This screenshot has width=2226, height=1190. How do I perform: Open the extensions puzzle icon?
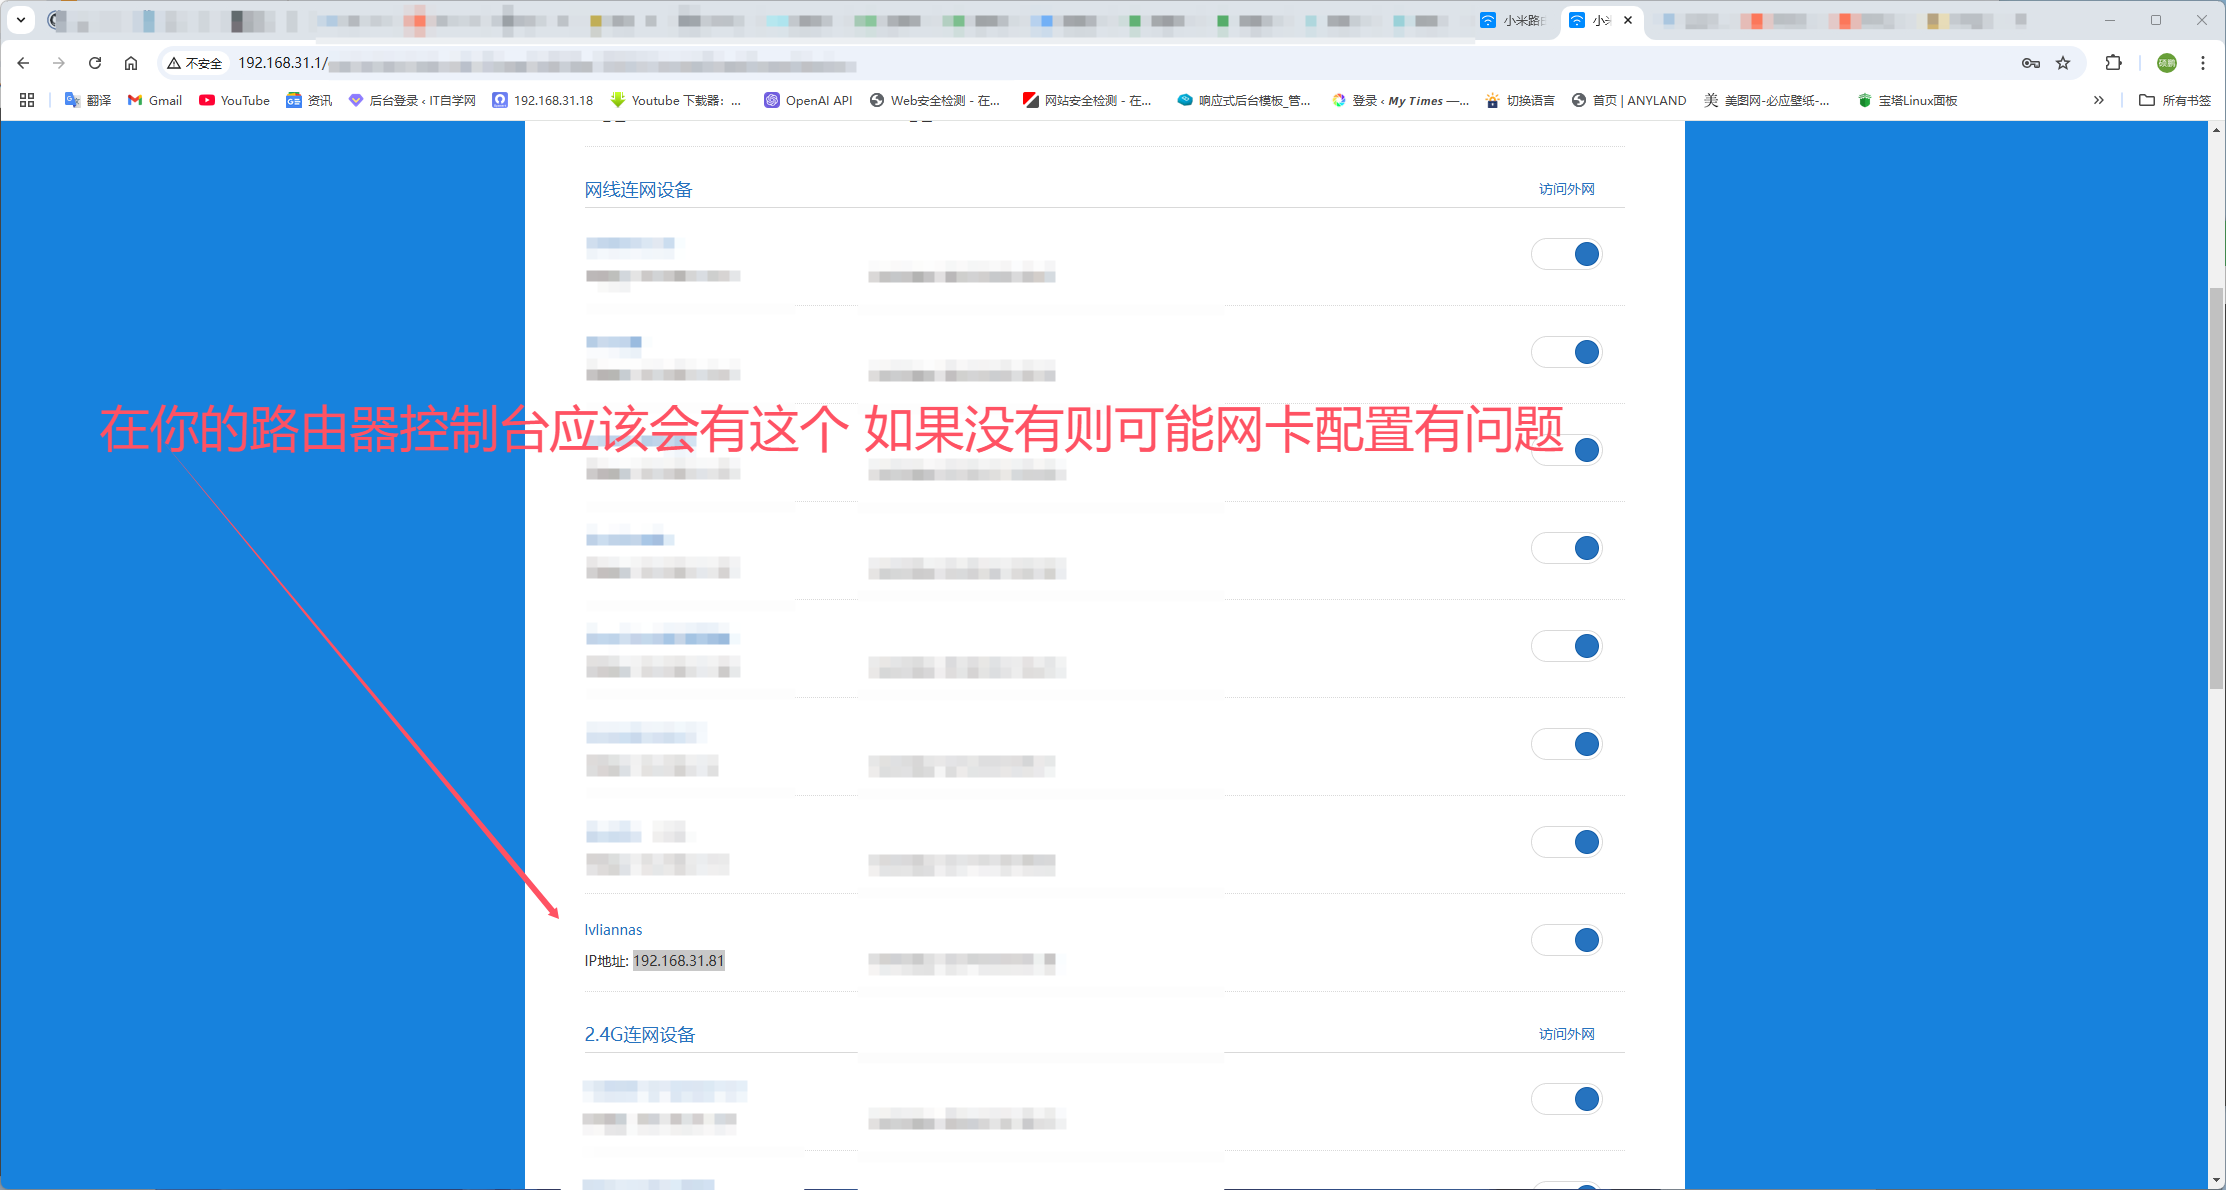coord(2113,63)
